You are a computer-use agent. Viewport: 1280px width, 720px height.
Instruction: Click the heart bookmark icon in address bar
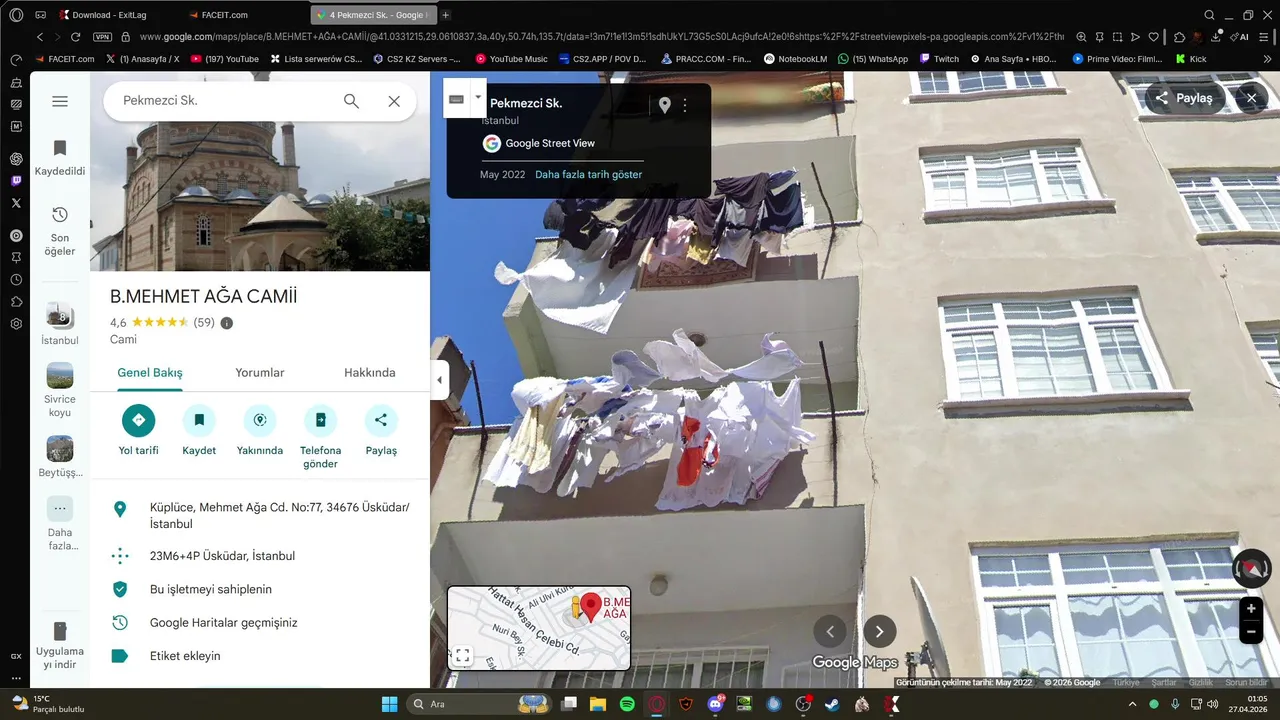coord(1153,37)
